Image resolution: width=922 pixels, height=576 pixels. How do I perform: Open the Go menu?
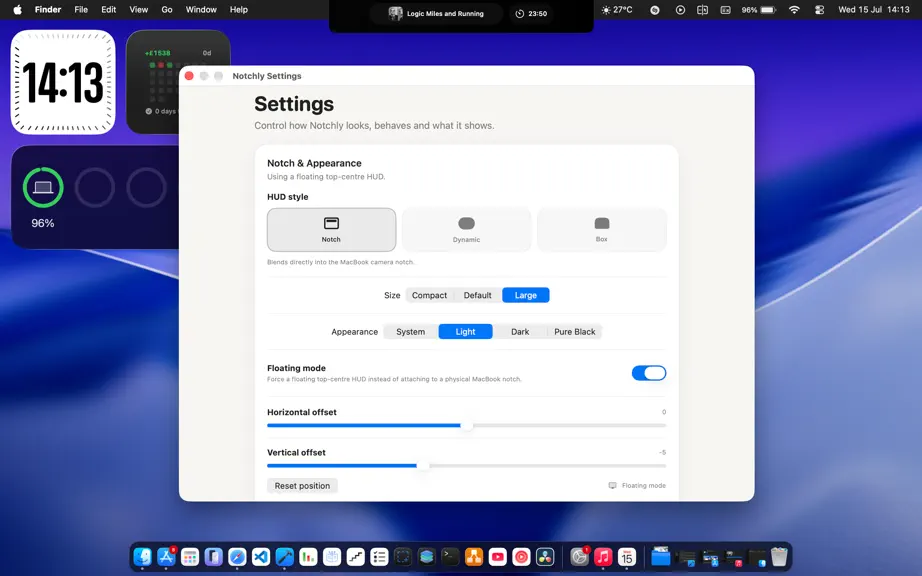point(167,9)
